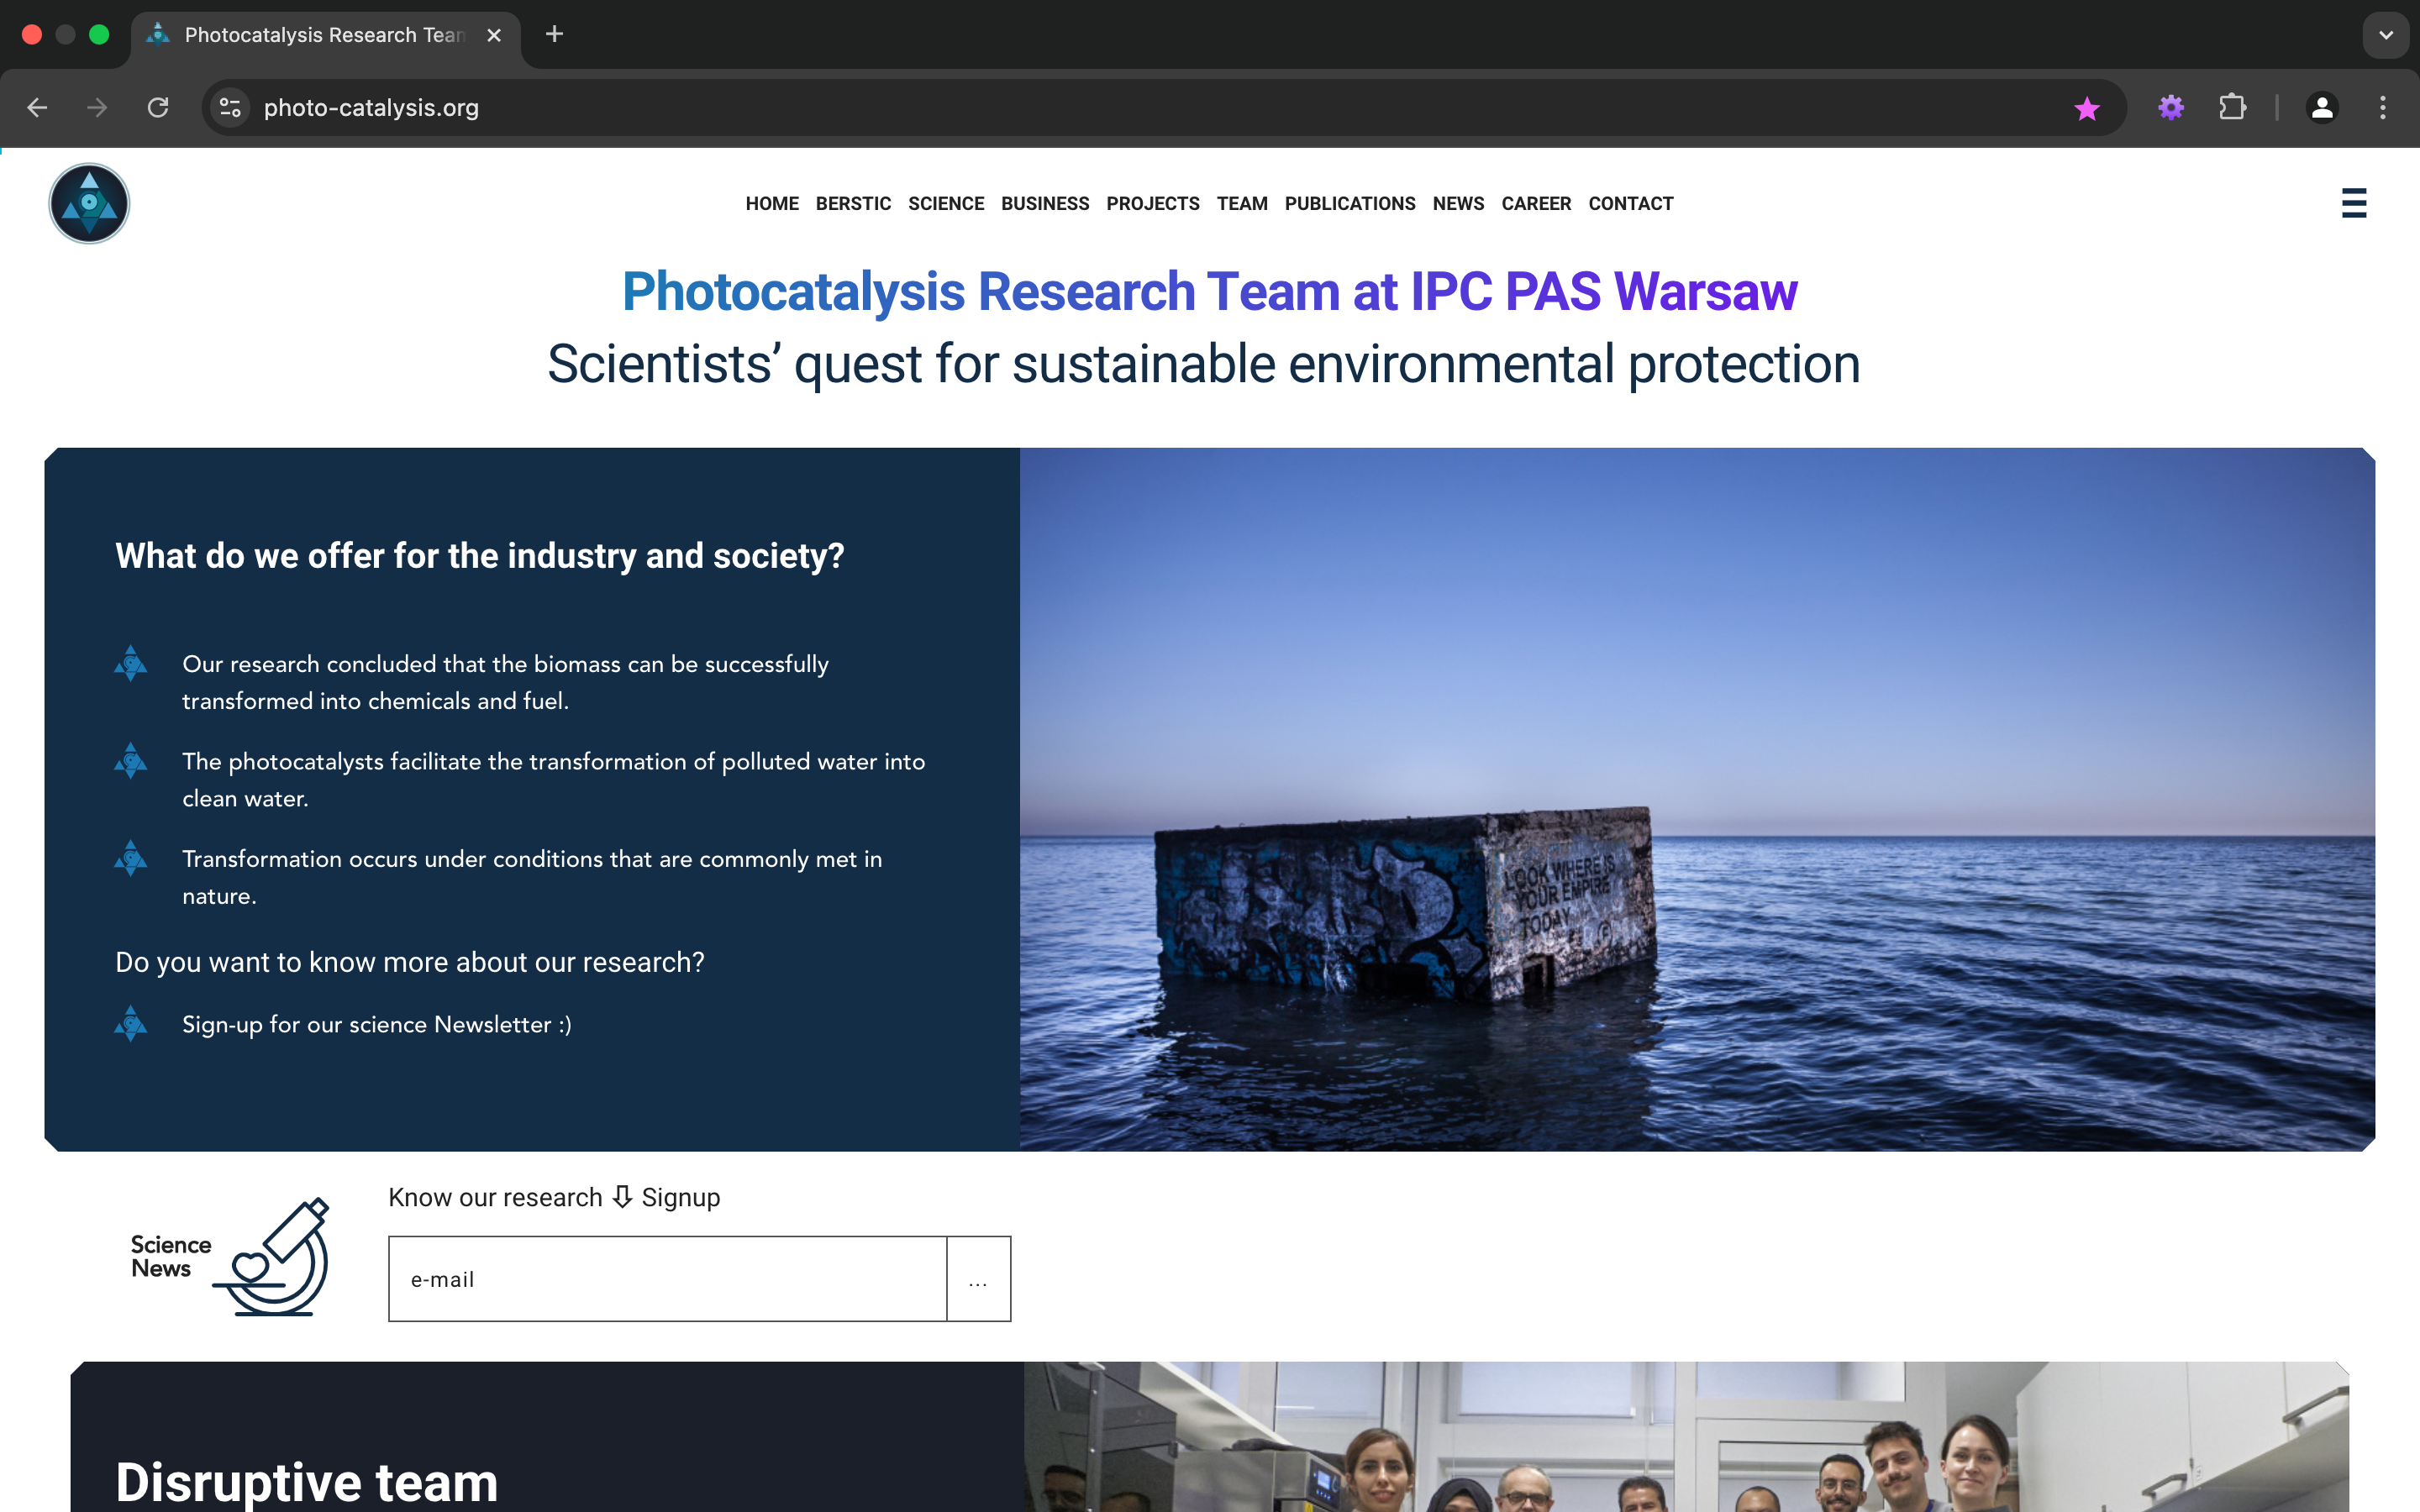
Task: Click the flooded concrete block sea photo
Action: coord(1697,799)
